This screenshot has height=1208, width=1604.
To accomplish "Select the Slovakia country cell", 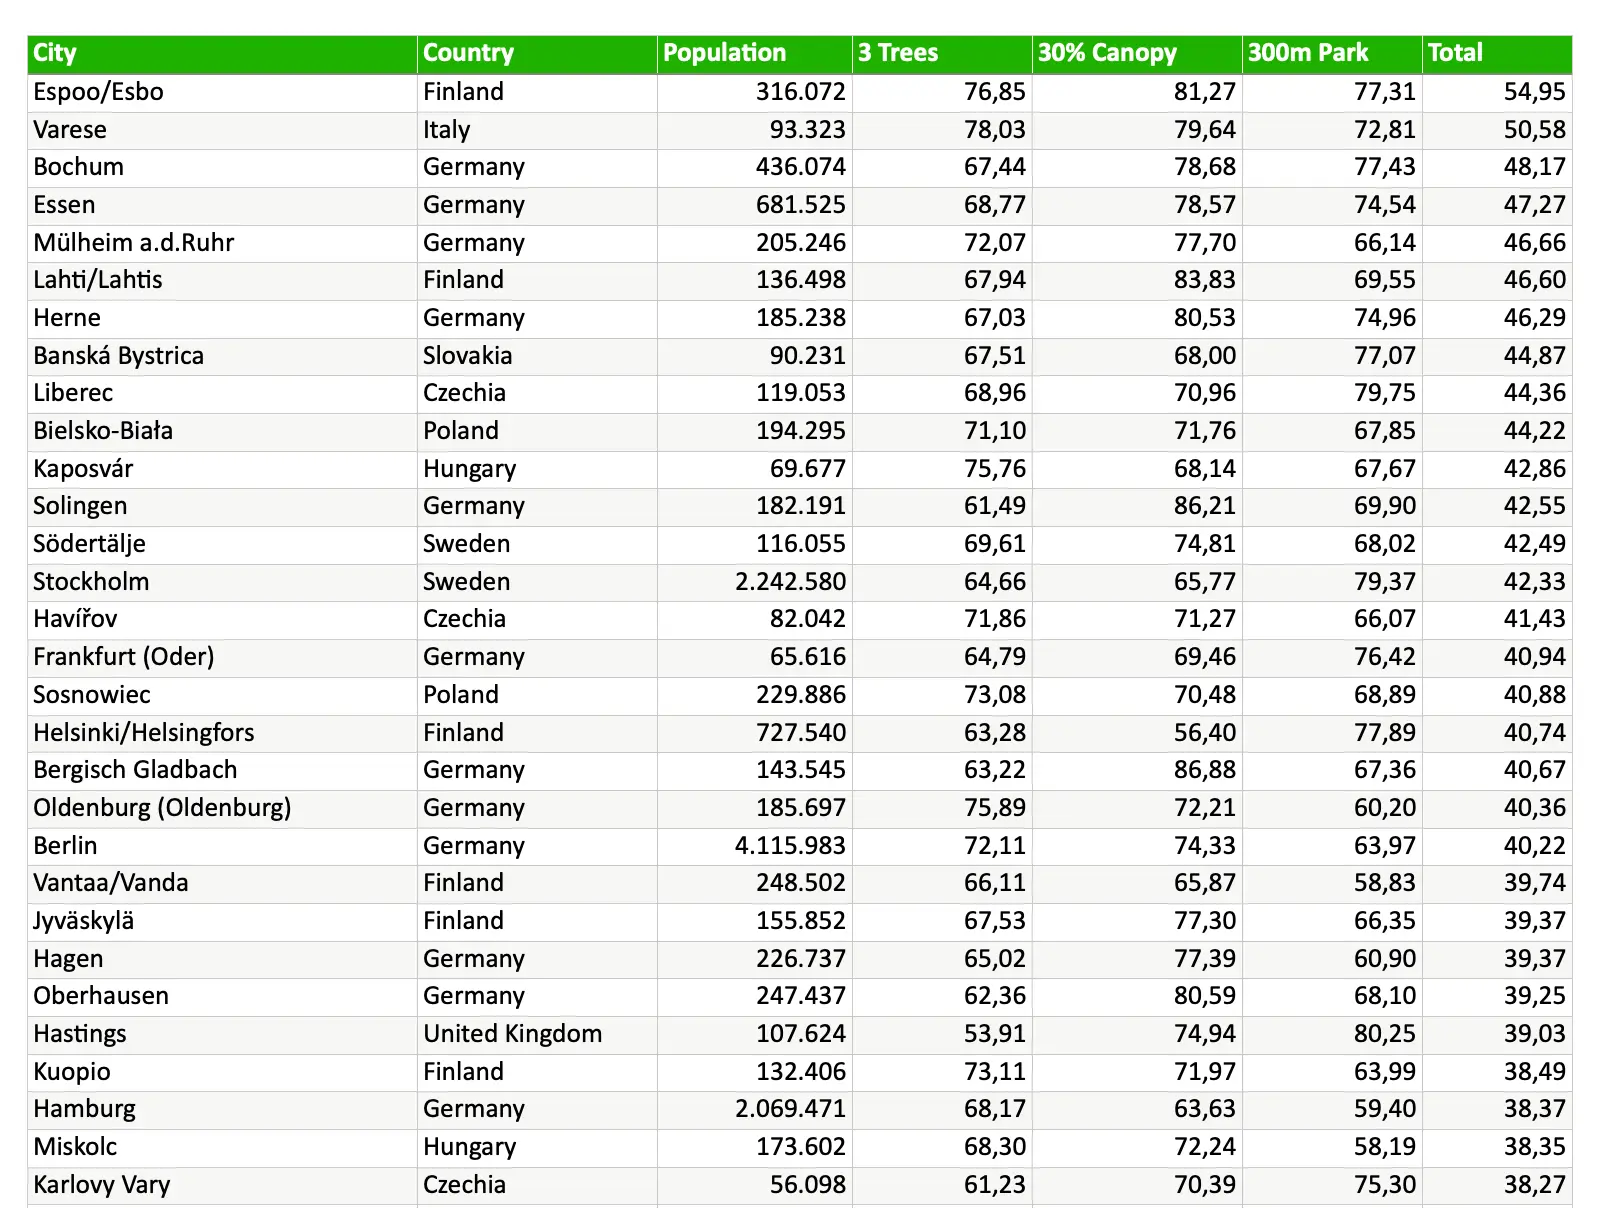I will tap(537, 356).
